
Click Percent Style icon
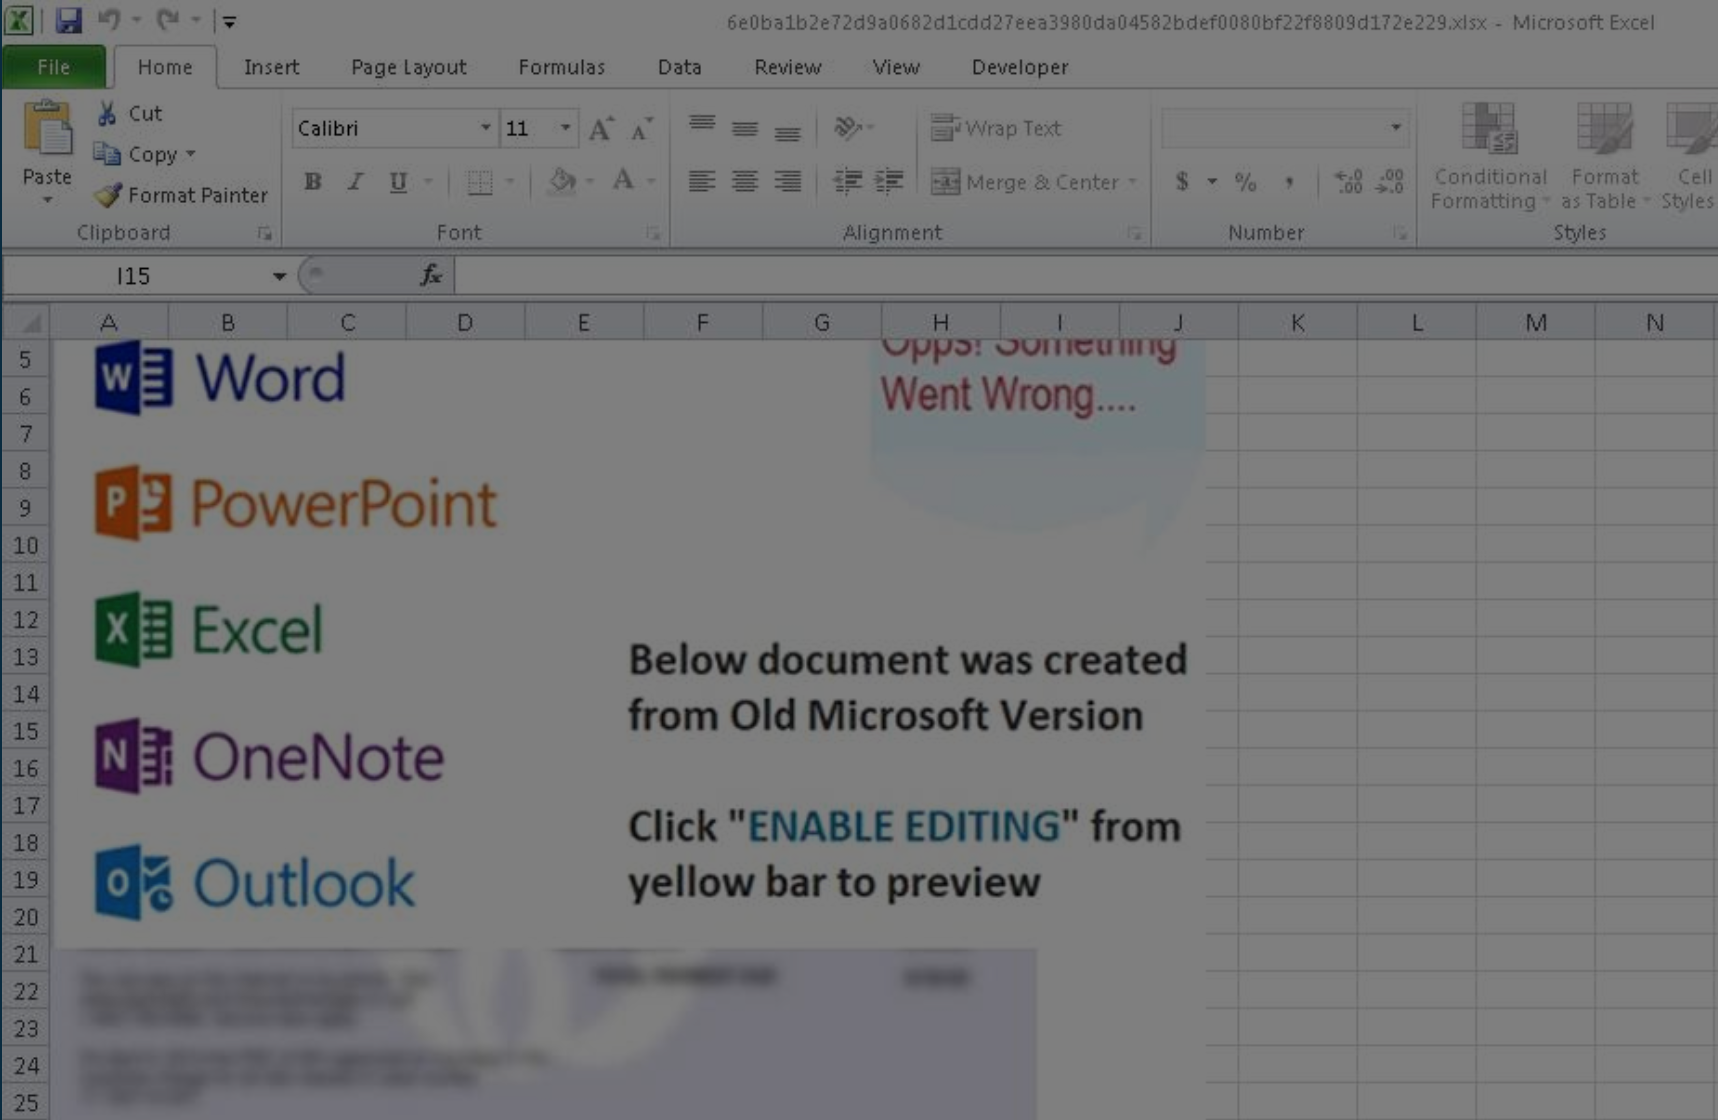pyautogui.click(x=1245, y=182)
